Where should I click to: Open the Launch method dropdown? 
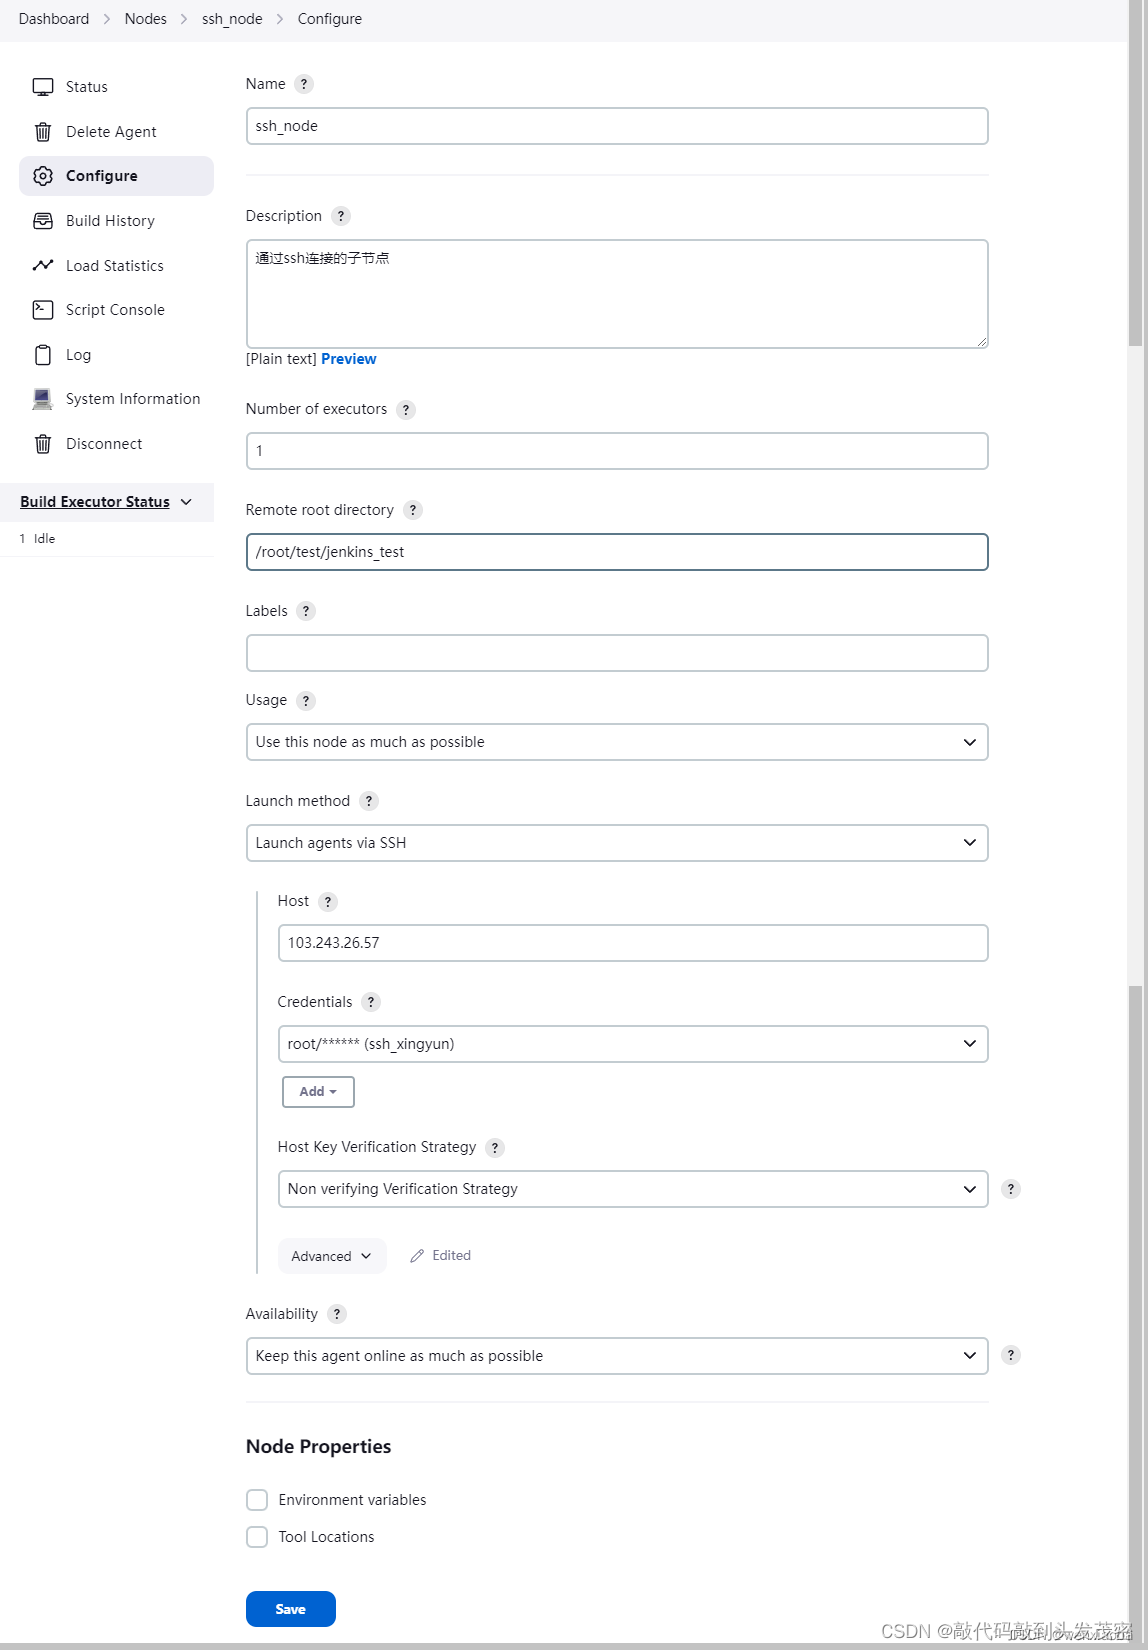[617, 843]
